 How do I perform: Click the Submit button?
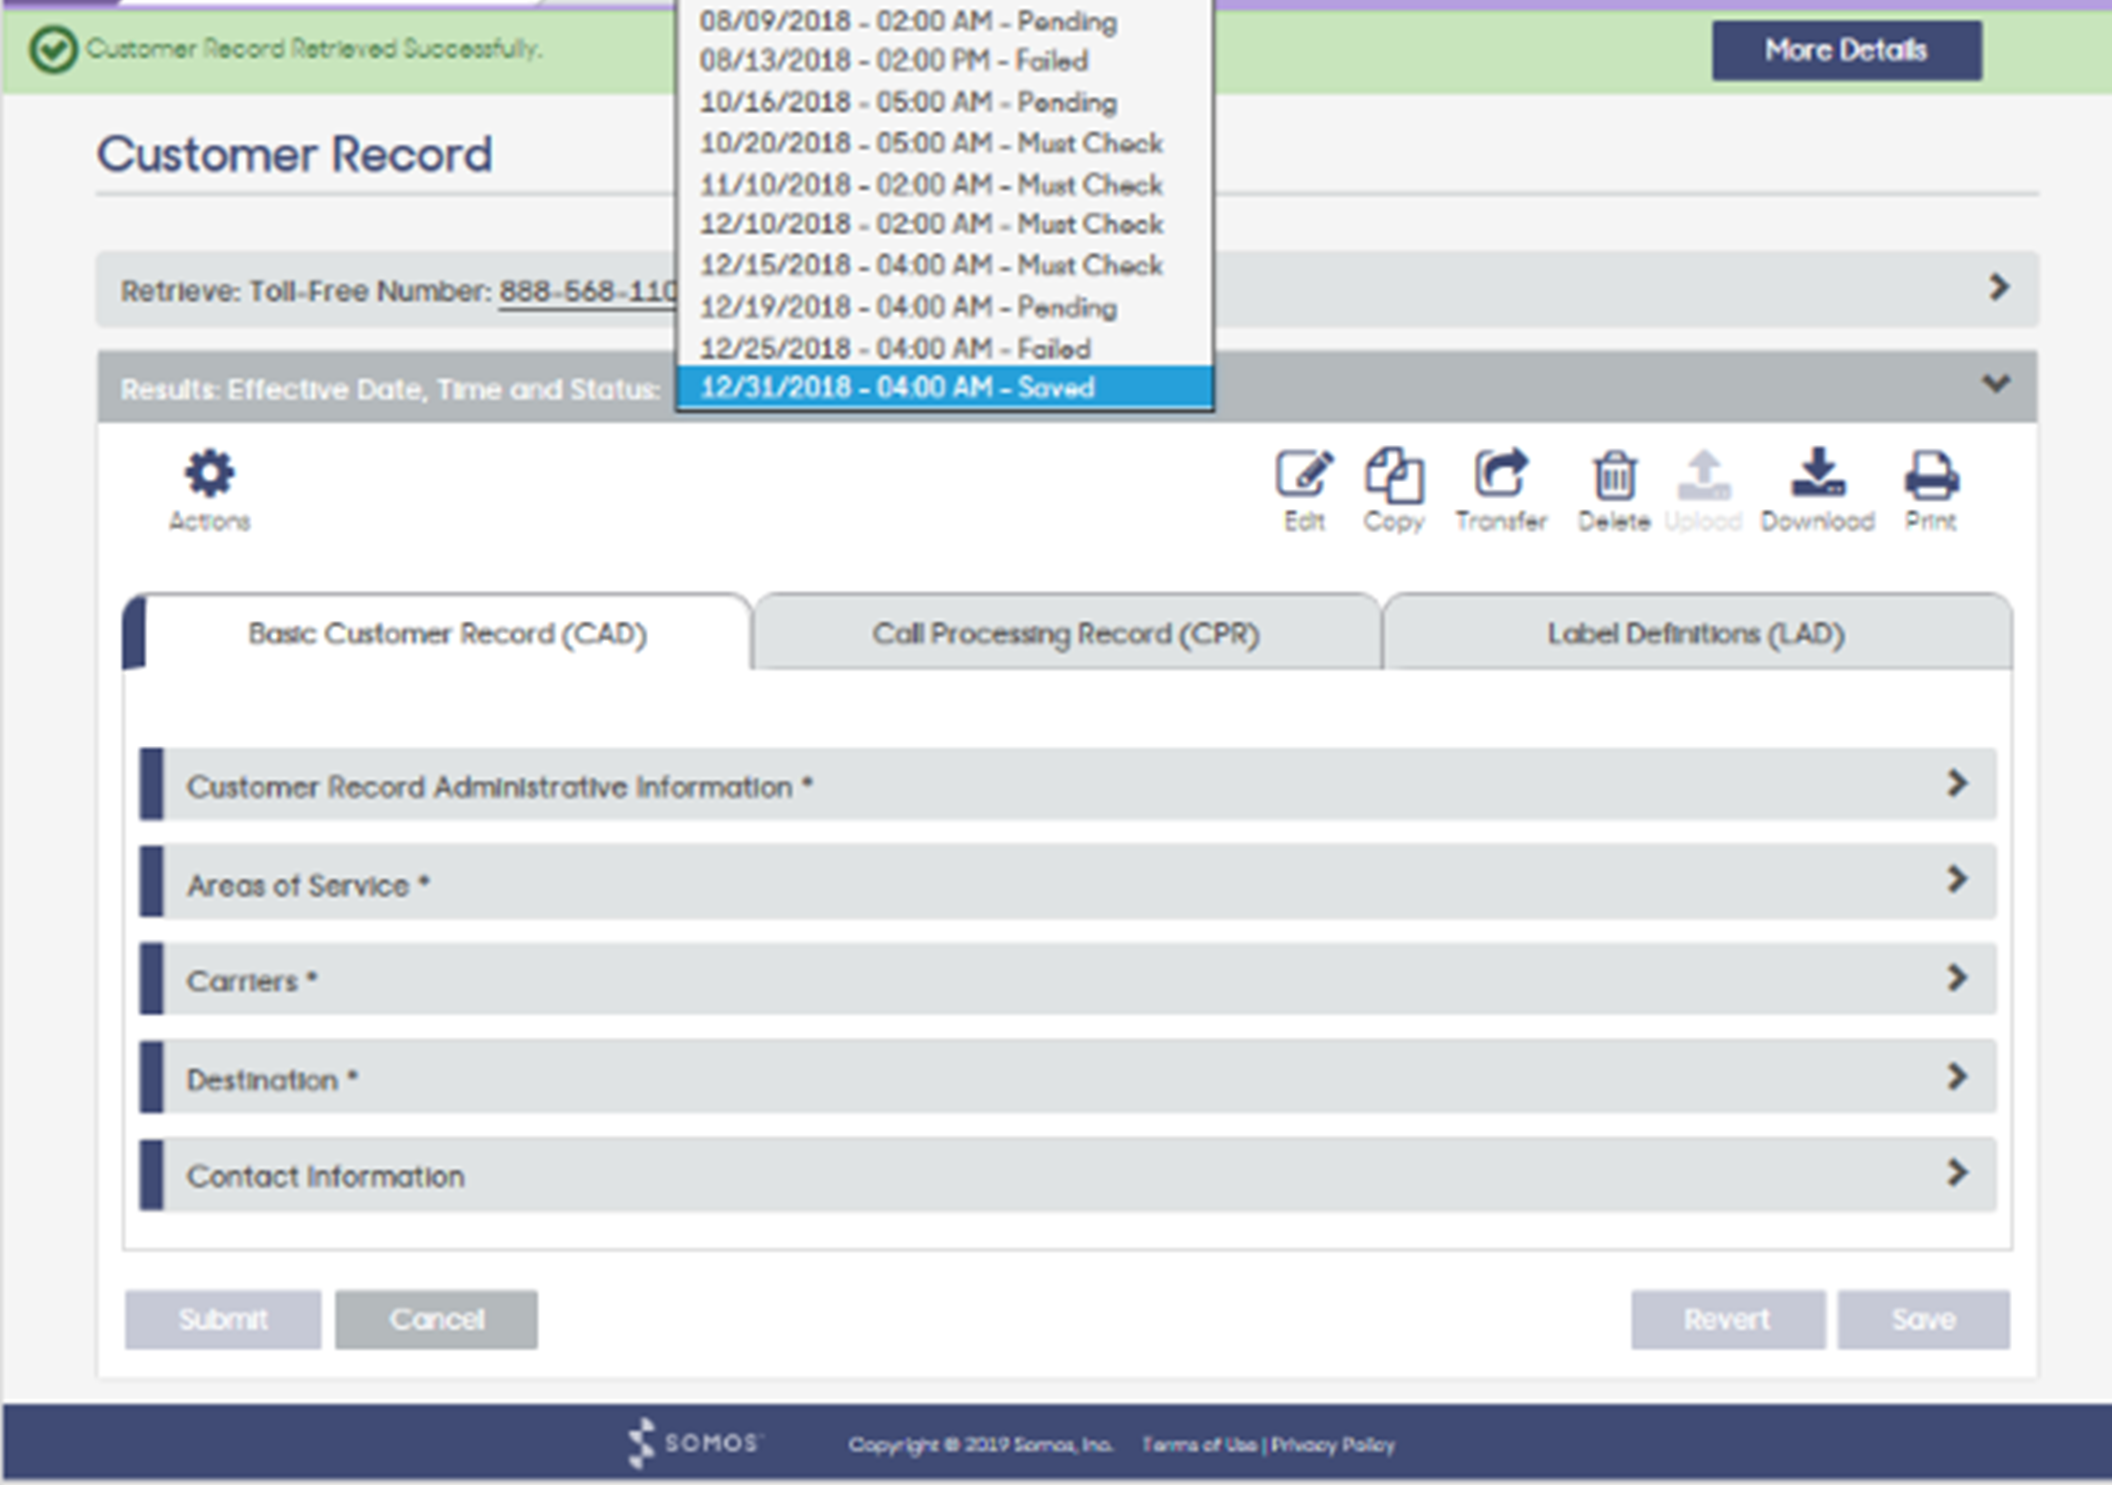[223, 1319]
